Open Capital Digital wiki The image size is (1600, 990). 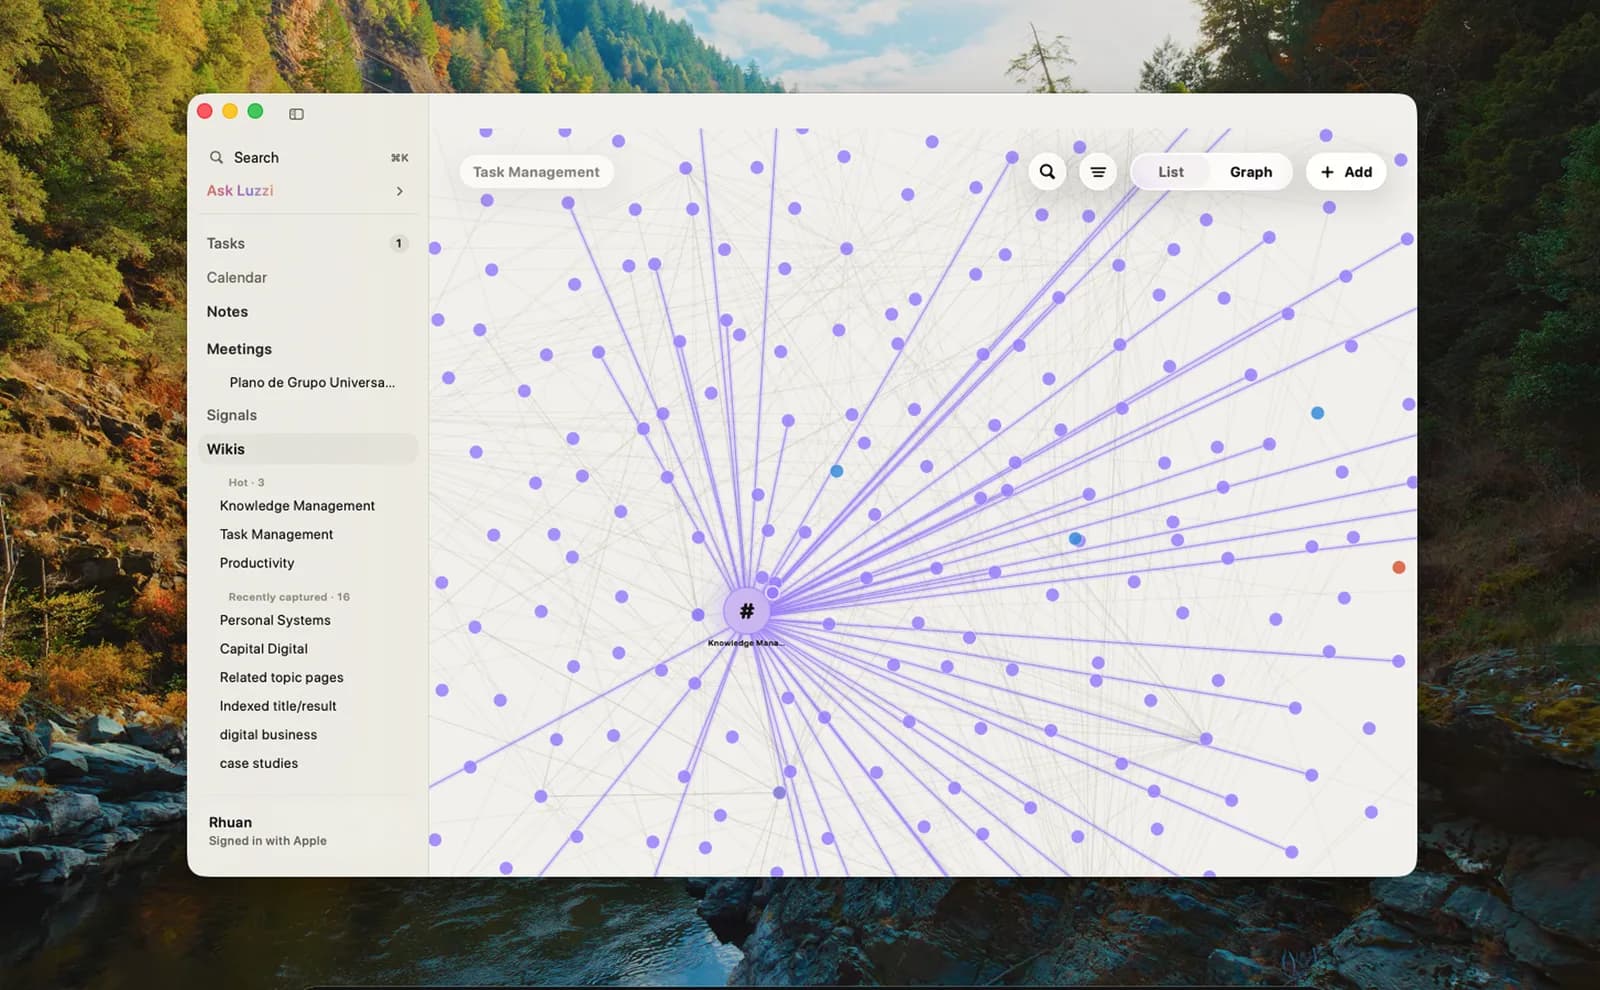(x=264, y=649)
